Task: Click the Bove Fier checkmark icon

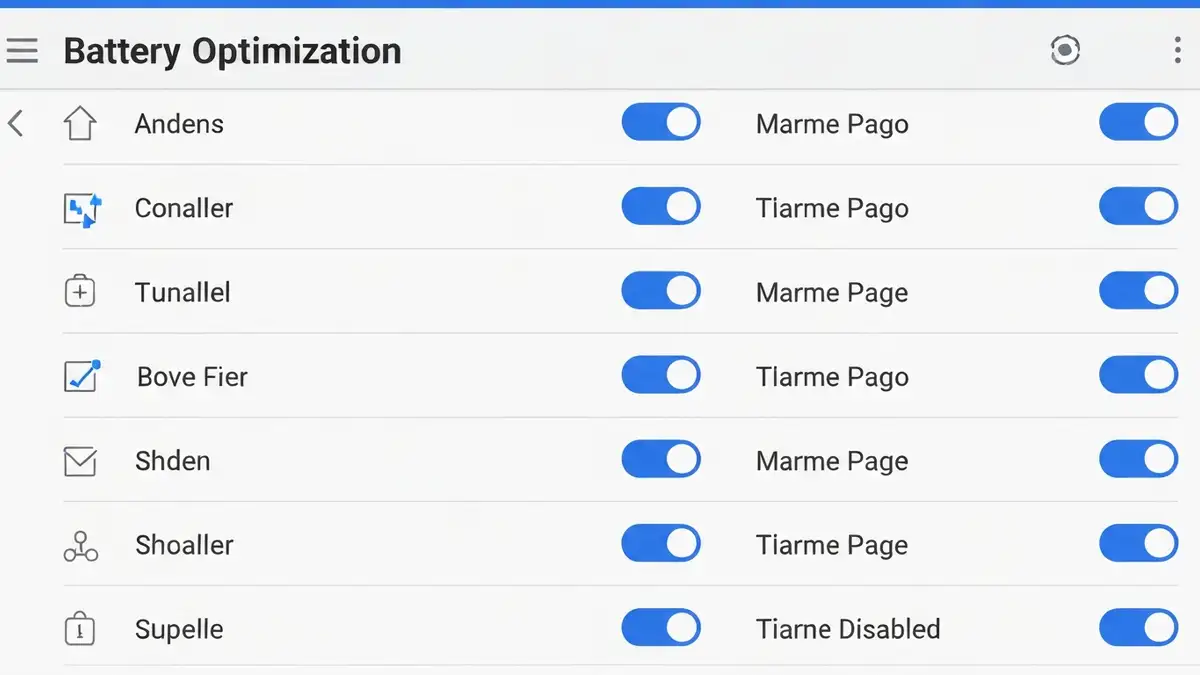Action: 82,376
